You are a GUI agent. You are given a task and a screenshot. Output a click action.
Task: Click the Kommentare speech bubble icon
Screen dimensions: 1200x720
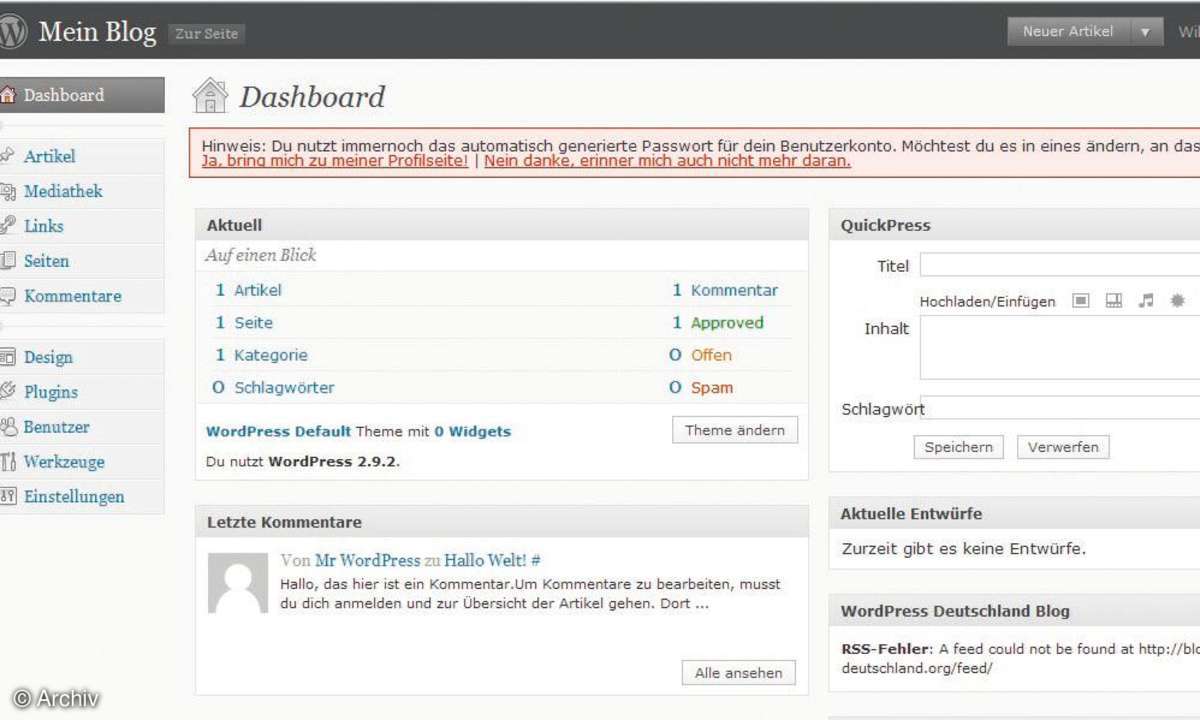[x=8, y=296]
